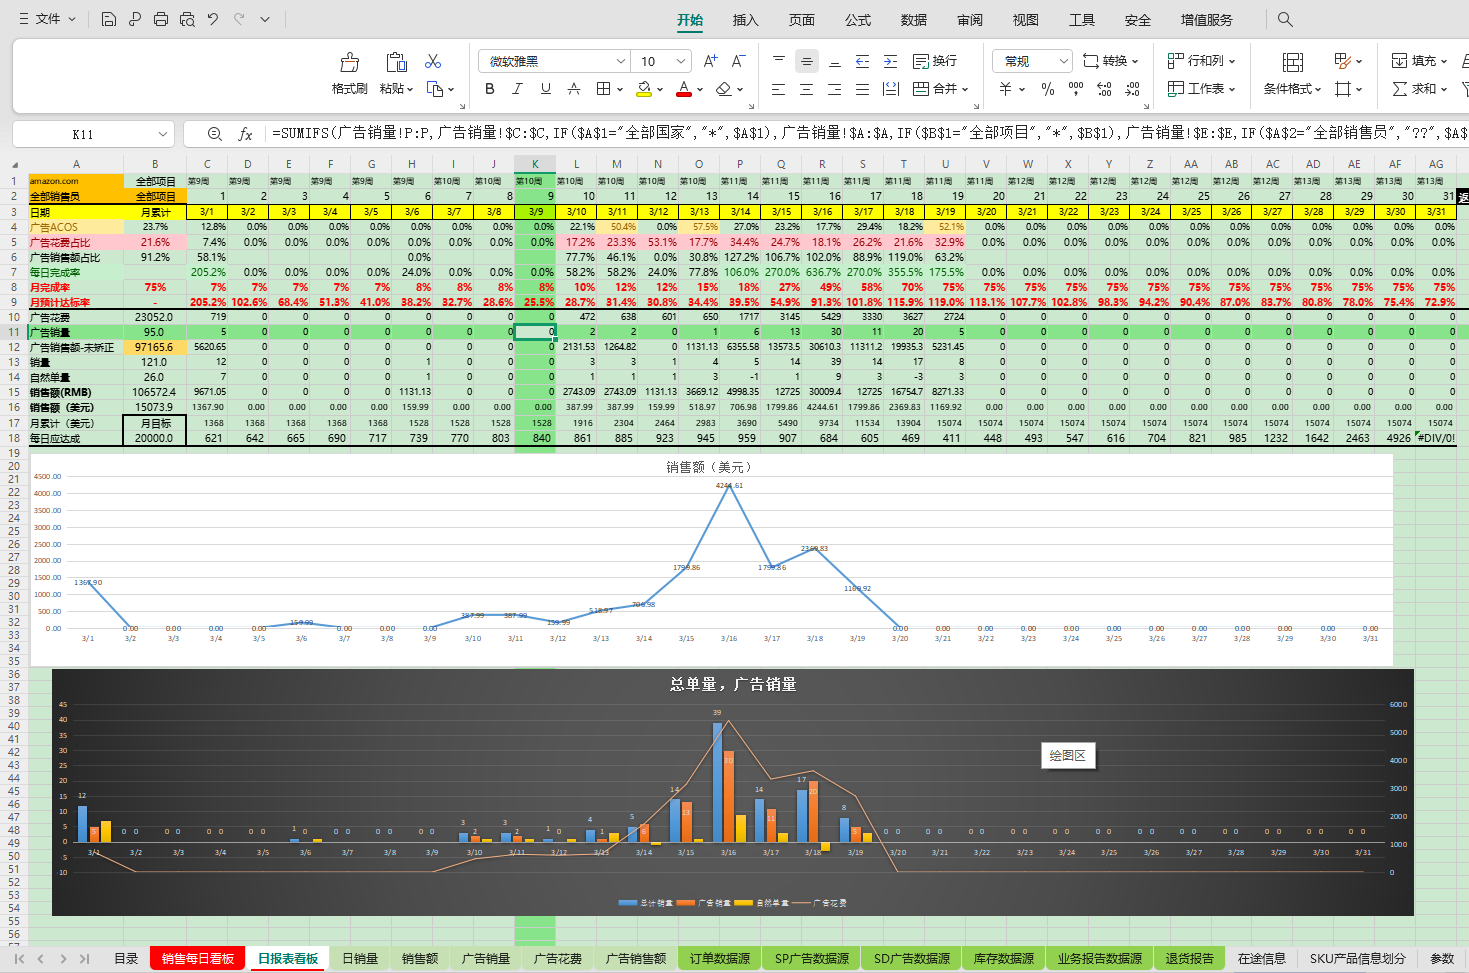Click the 合并 (Merge) button
The height and width of the screenshot is (973, 1469).
pyautogui.click(x=940, y=89)
